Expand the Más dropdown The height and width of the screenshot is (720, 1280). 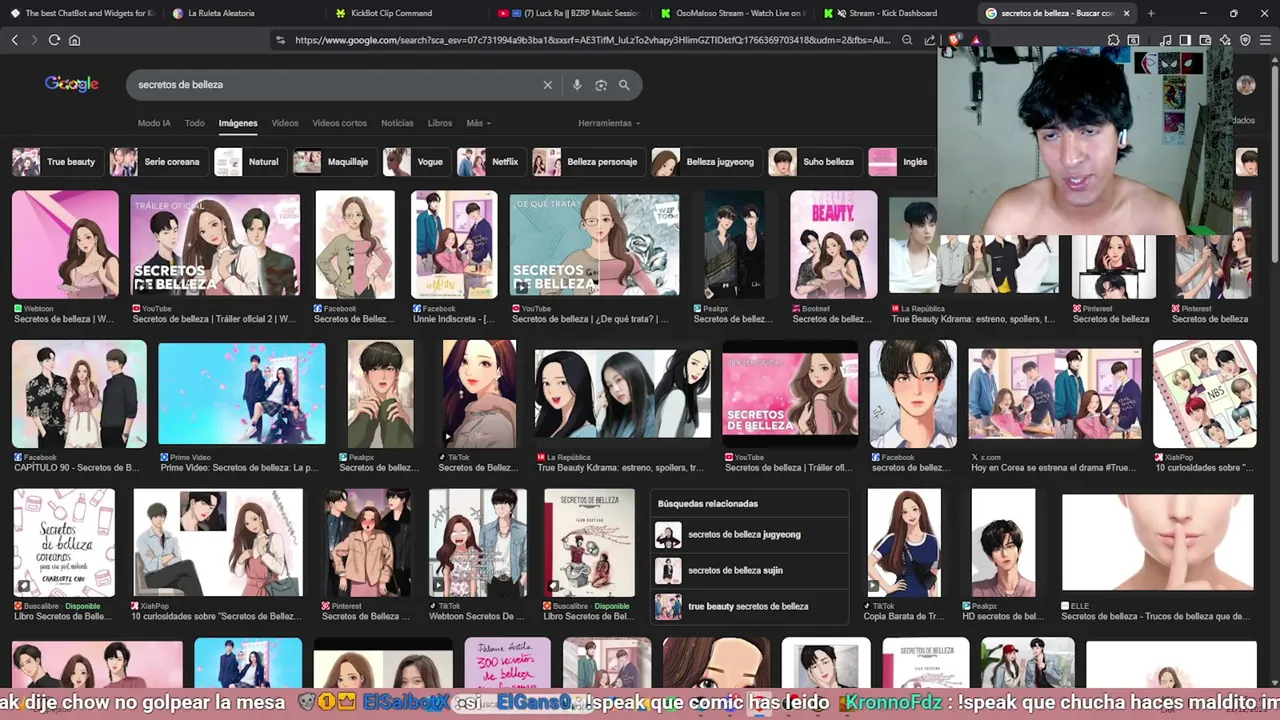pyautogui.click(x=478, y=123)
